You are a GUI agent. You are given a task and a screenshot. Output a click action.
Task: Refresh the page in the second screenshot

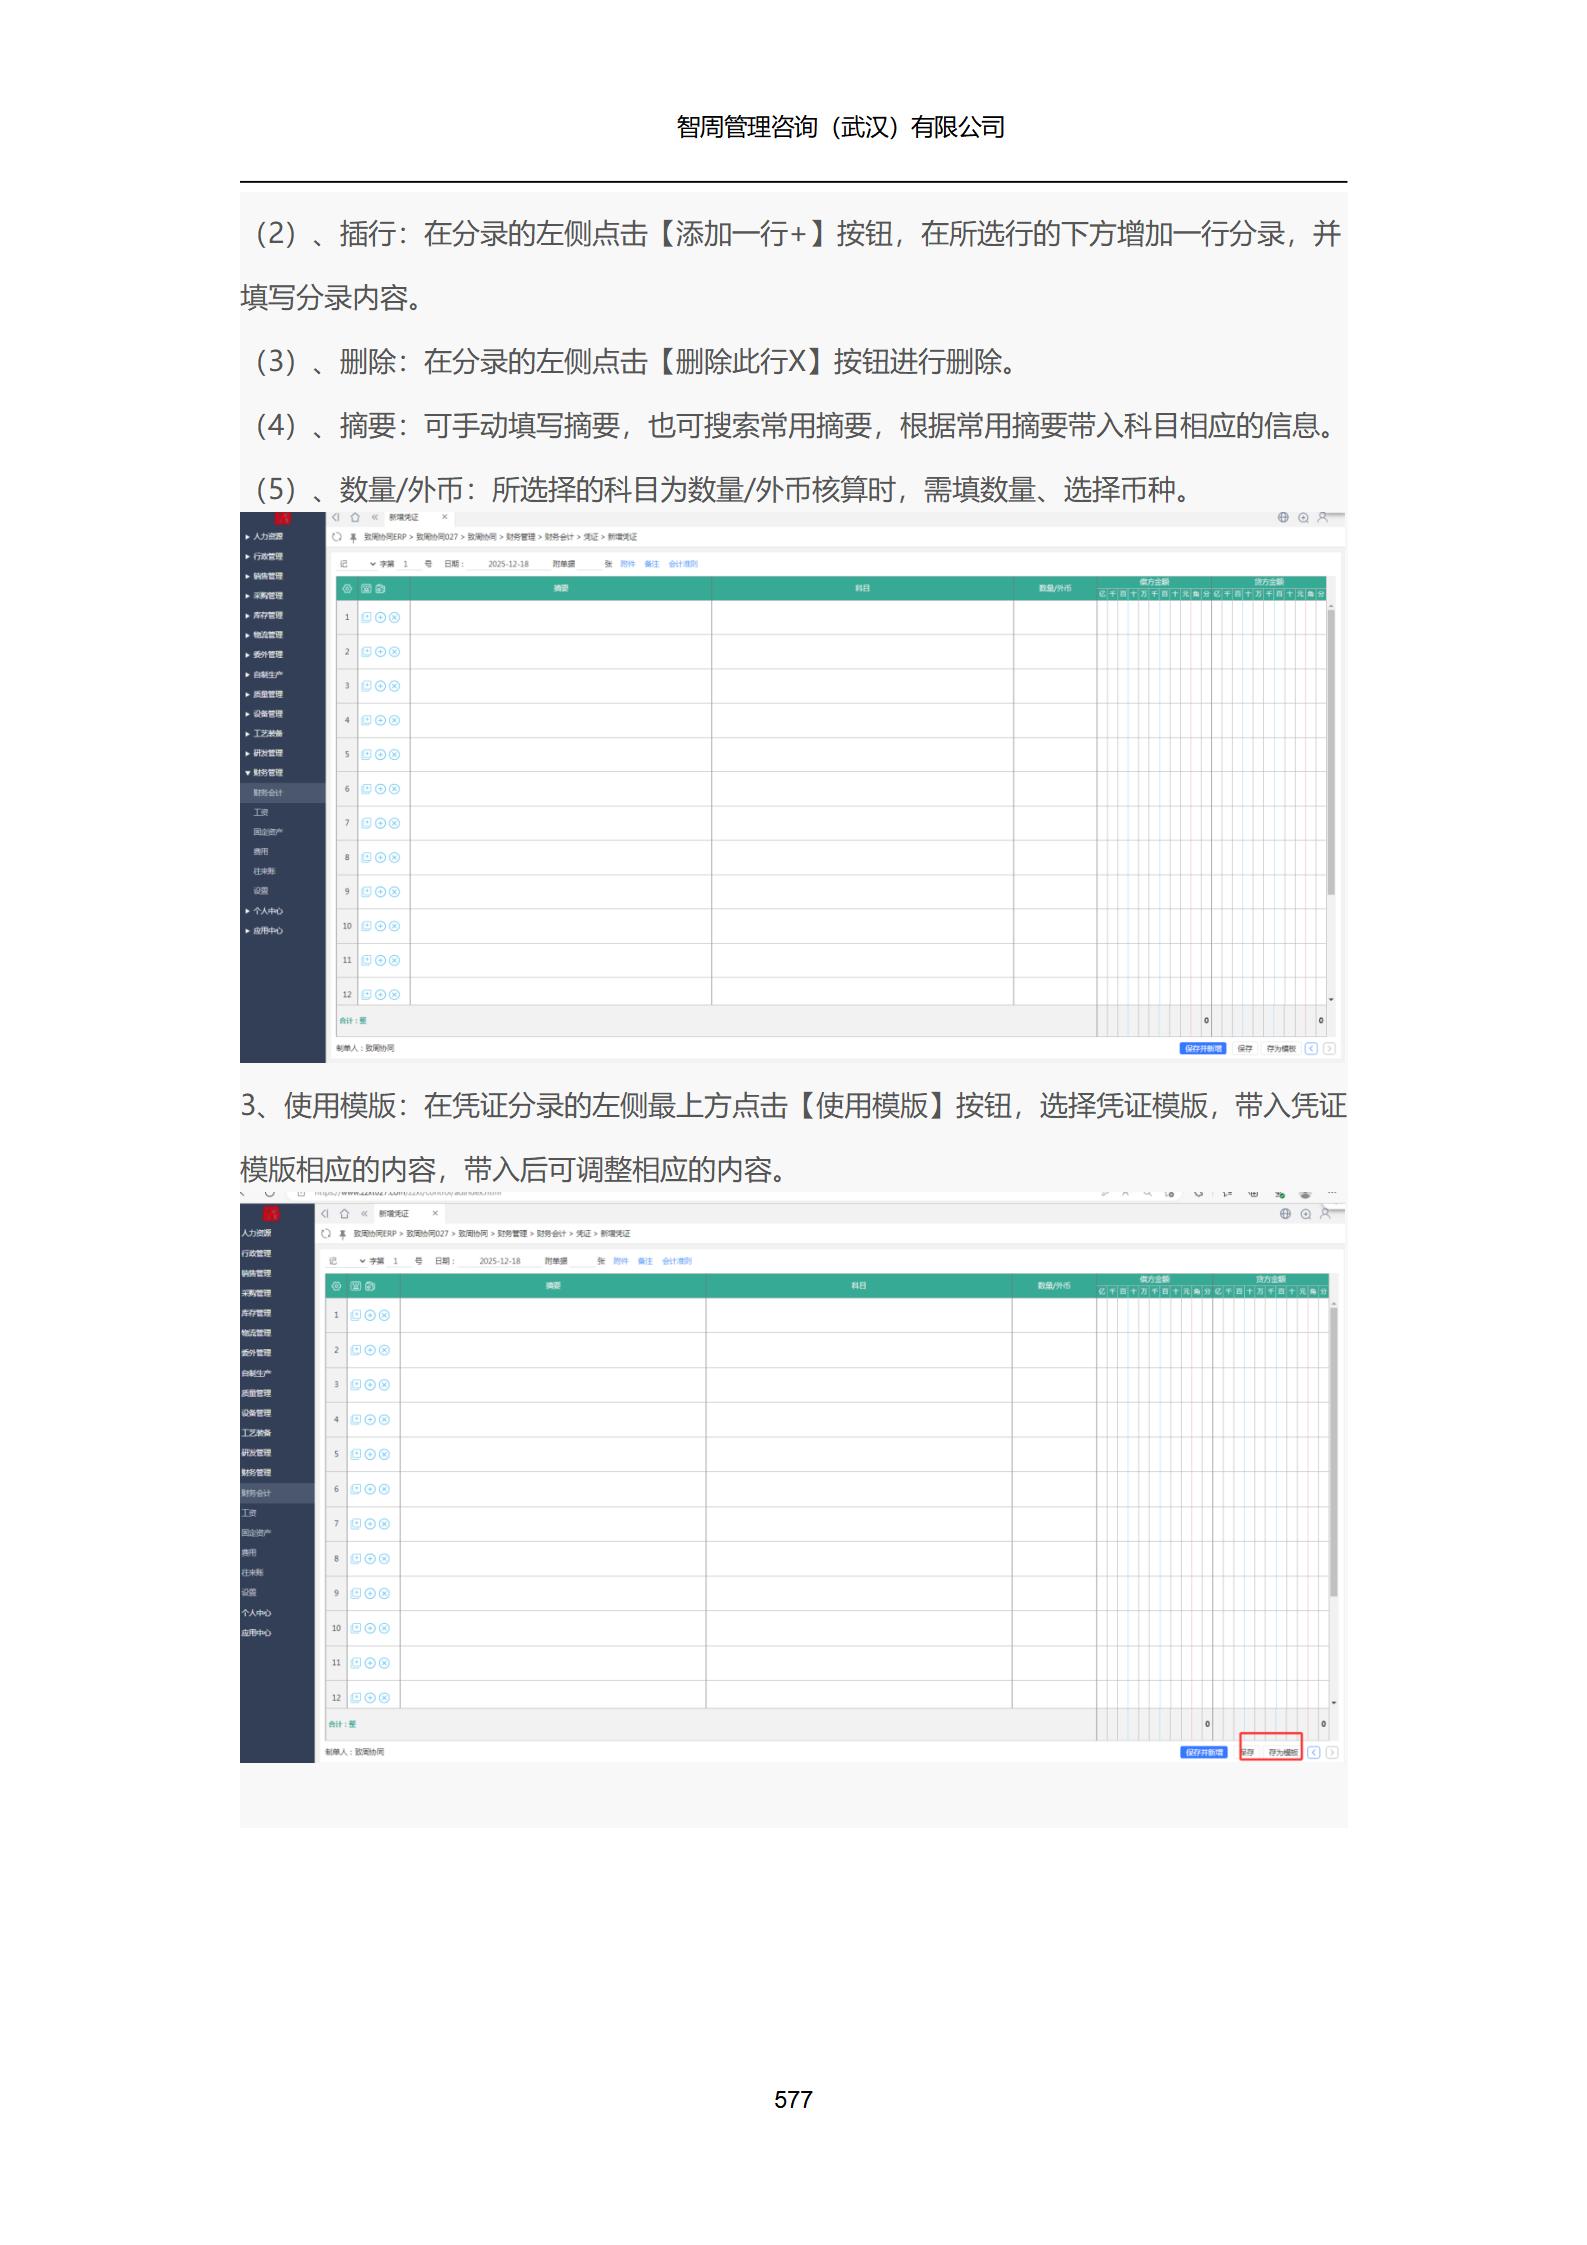coord(326,1234)
